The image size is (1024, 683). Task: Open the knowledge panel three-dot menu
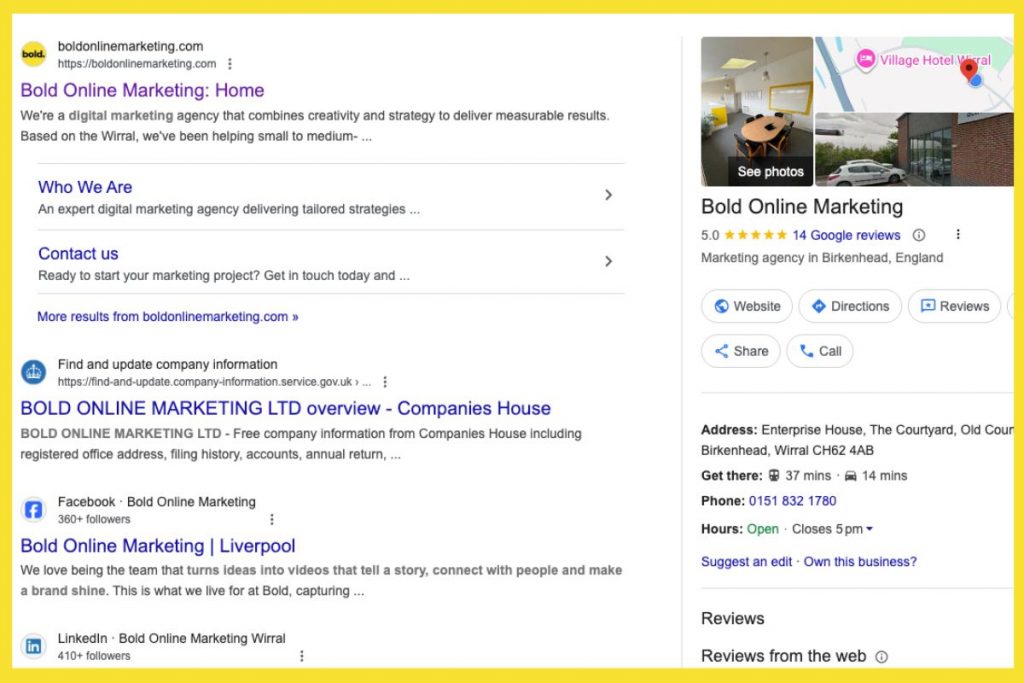tap(958, 233)
